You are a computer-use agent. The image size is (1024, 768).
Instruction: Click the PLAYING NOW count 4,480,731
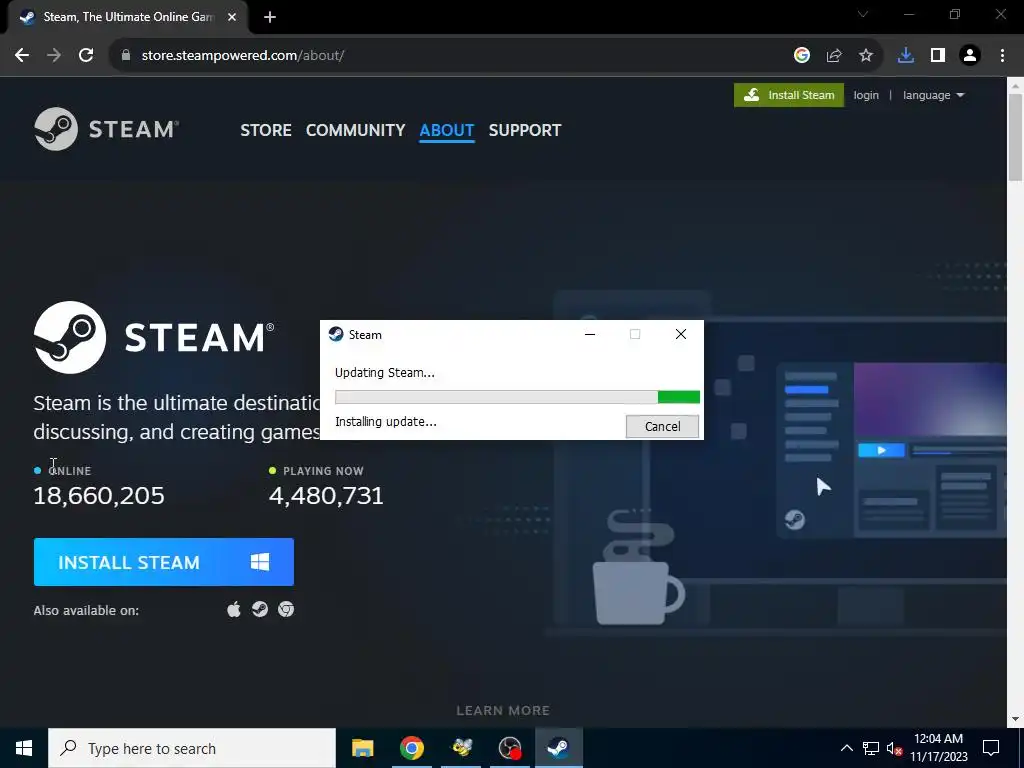coord(326,496)
